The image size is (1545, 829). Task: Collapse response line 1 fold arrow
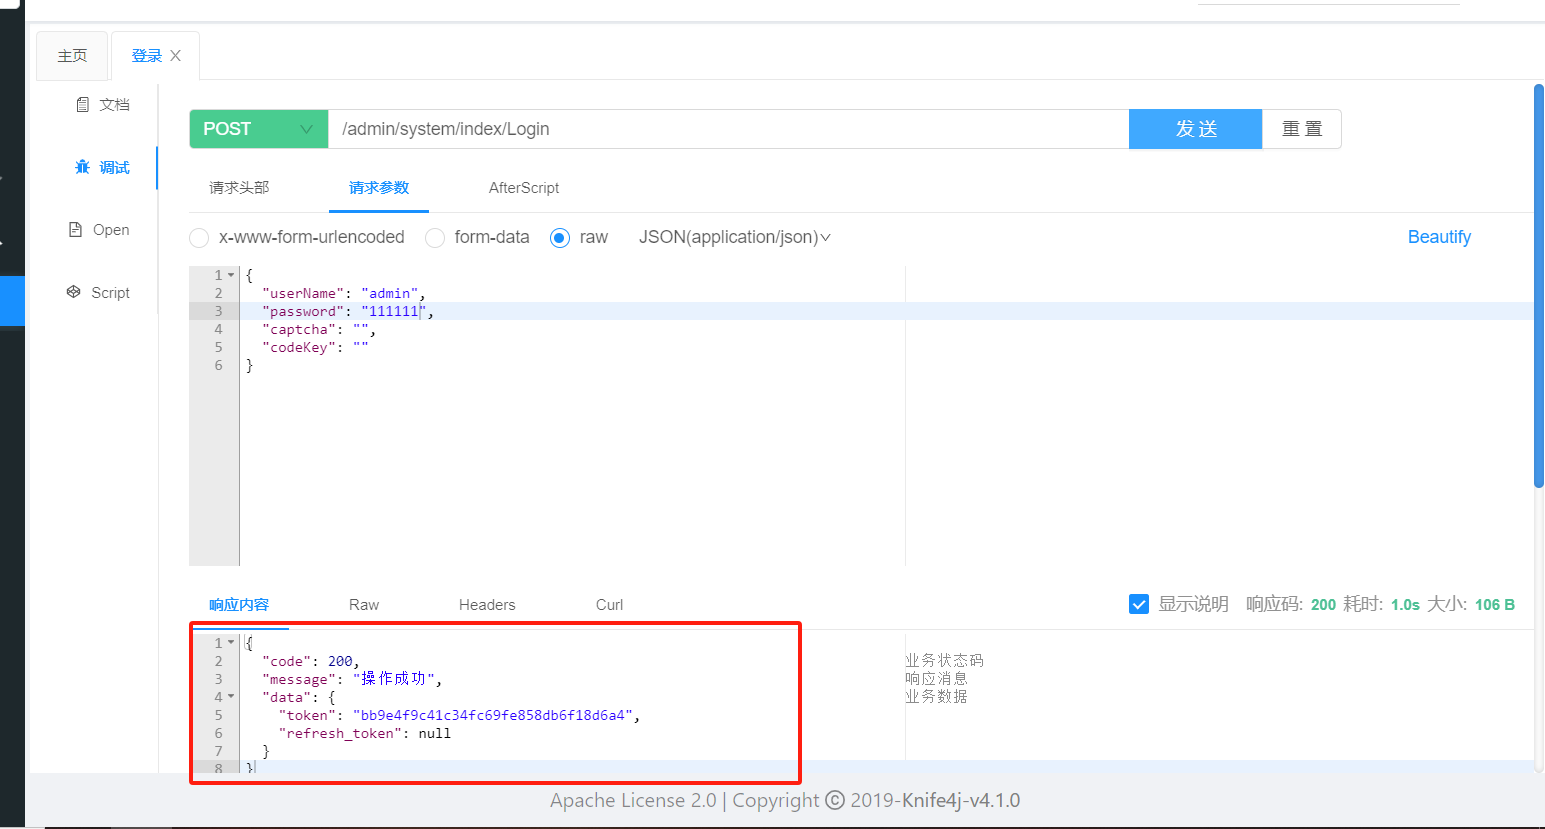pyautogui.click(x=231, y=643)
